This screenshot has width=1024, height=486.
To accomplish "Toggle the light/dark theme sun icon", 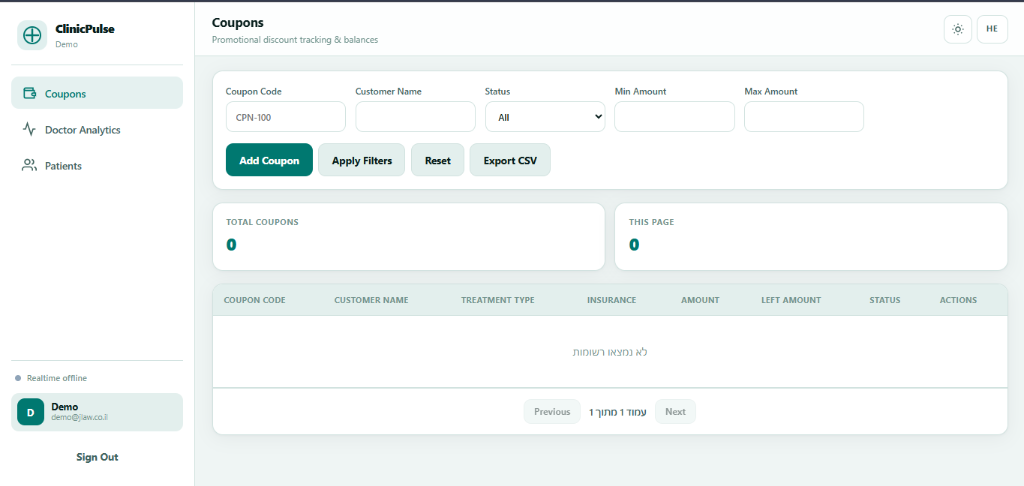I will coord(958,29).
